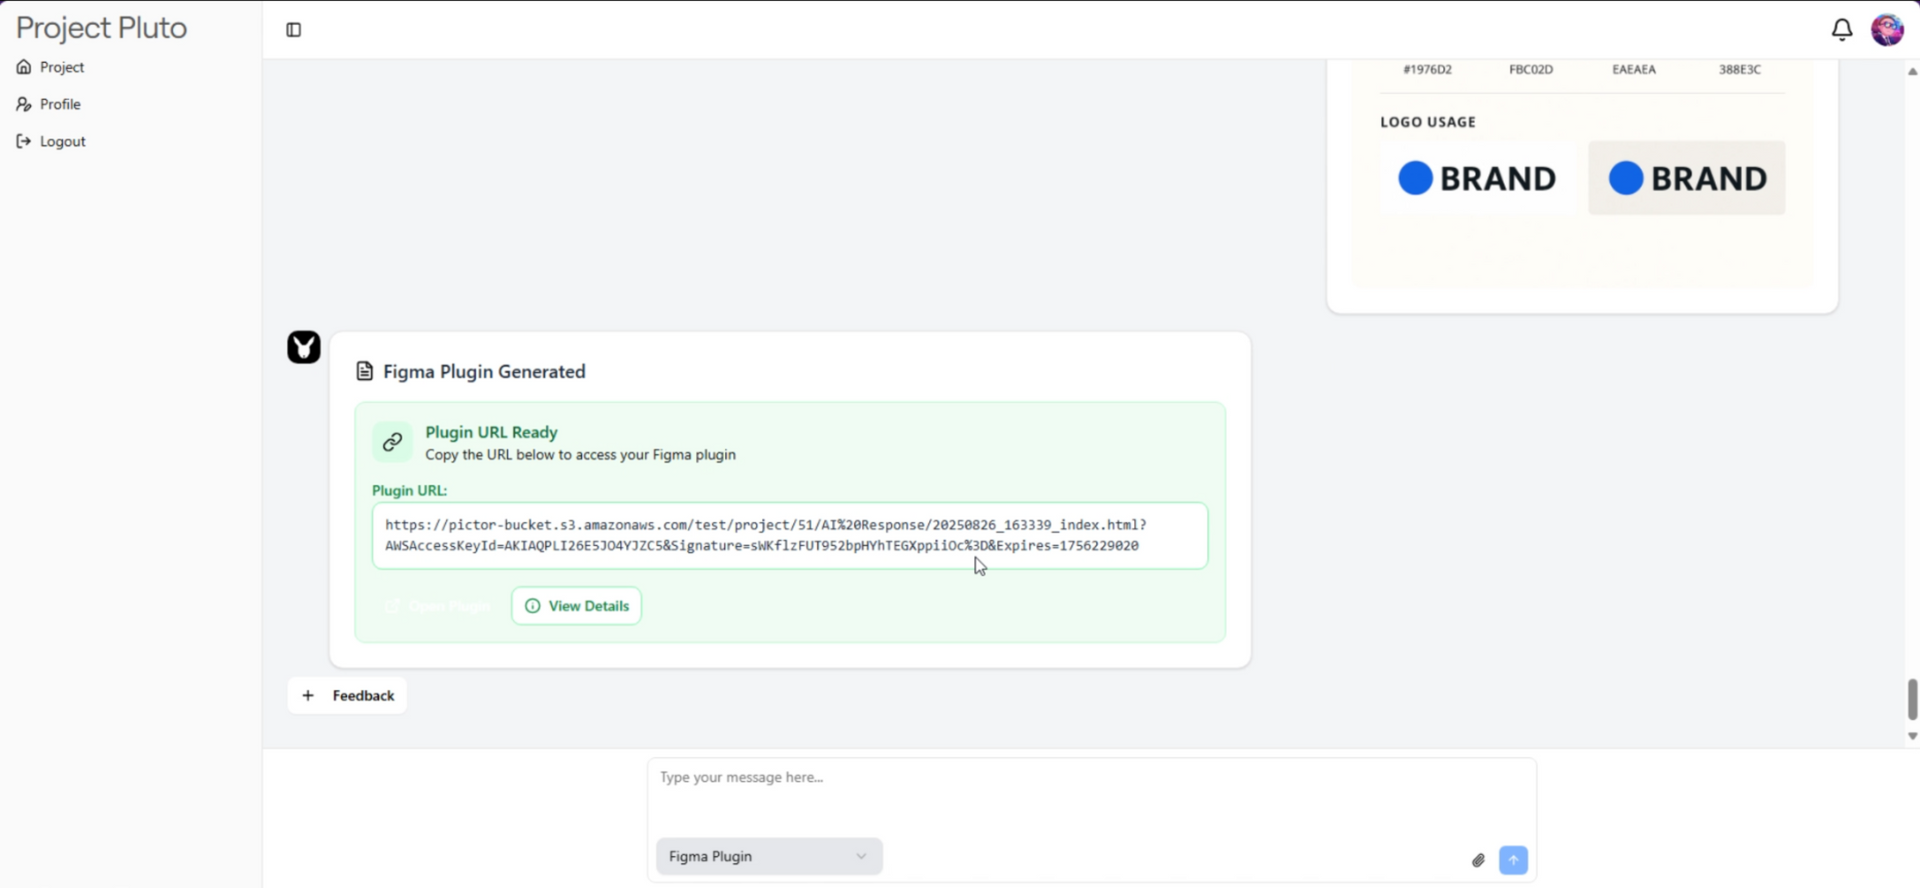The height and width of the screenshot is (888, 1920).
Task: Click the scroll down arrow on the scrollbar
Action: (x=1912, y=737)
